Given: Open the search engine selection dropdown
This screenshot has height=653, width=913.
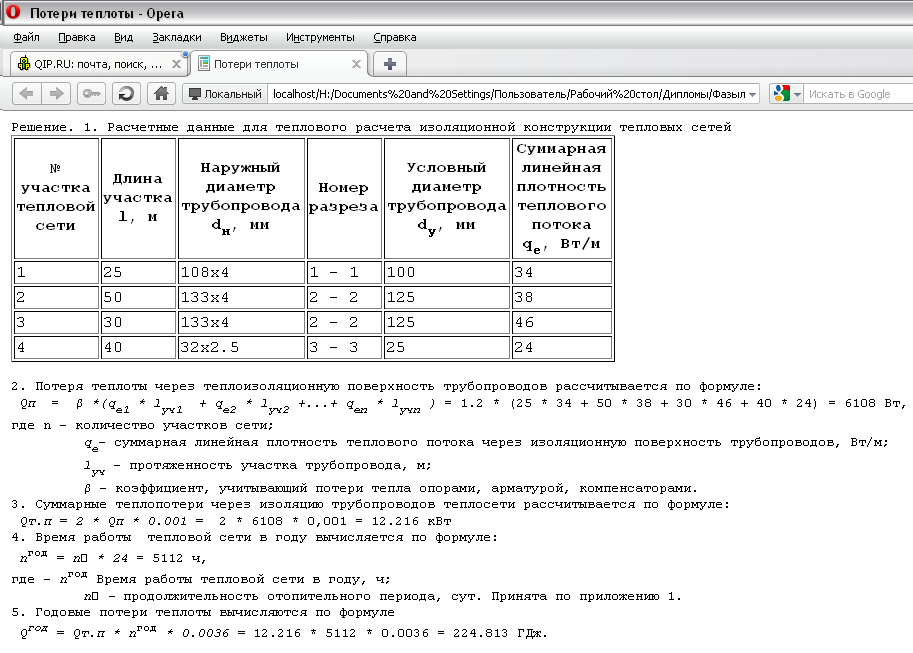Looking at the screenshot, I should click(x=797, y=94).
